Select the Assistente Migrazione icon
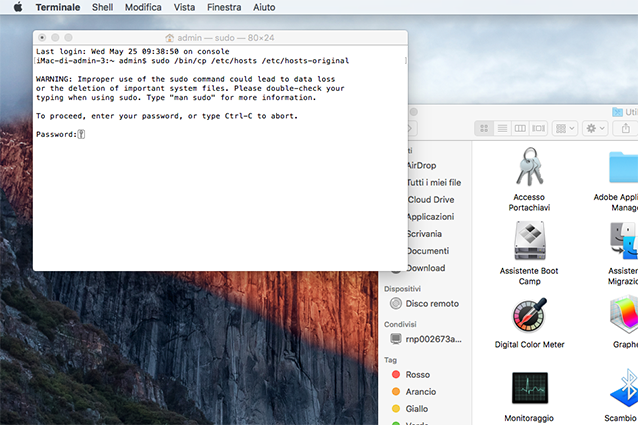The width and height of the screenshot is (638, 425). [x=624, y=240]
